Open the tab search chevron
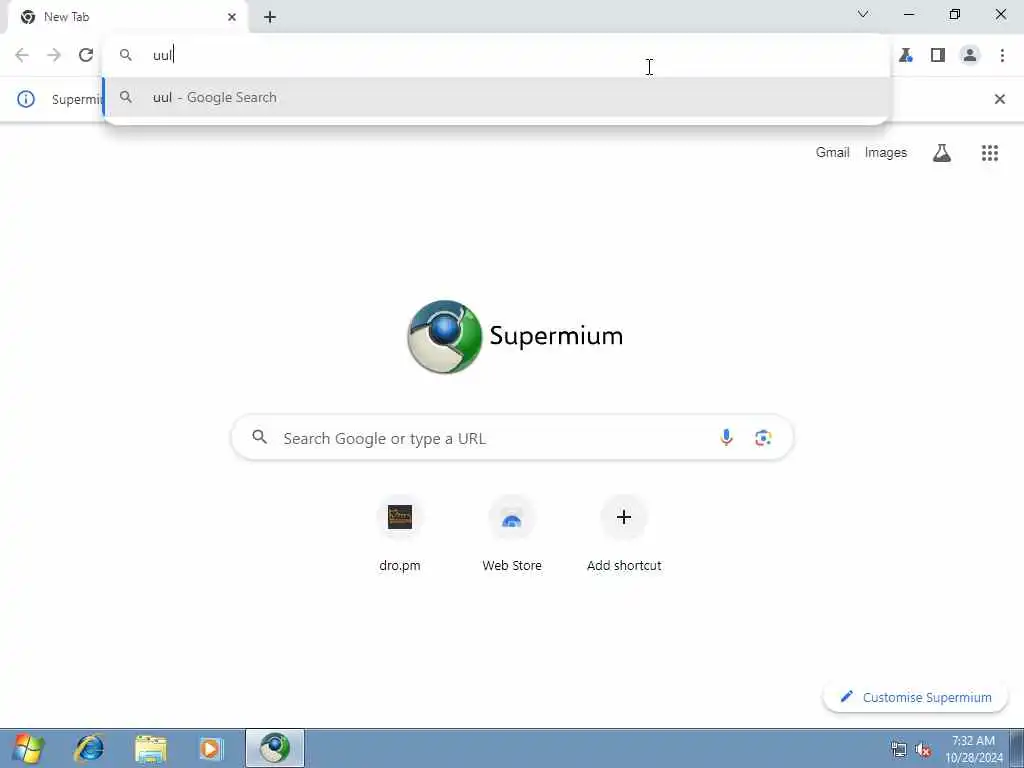This screenshot has width=1024, height=768. pyautogui.click(x=863, y=14)
